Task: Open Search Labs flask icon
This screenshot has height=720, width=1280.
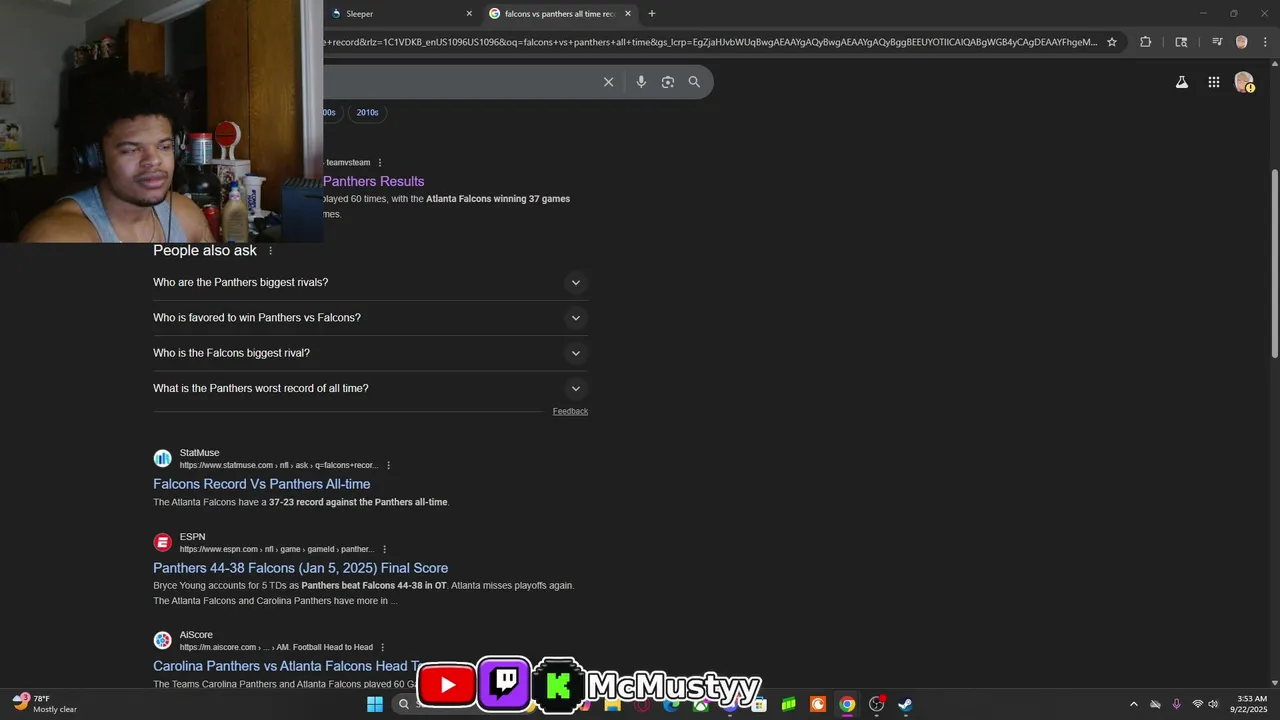Action: pyautogui.click(x=1182, y=82)
